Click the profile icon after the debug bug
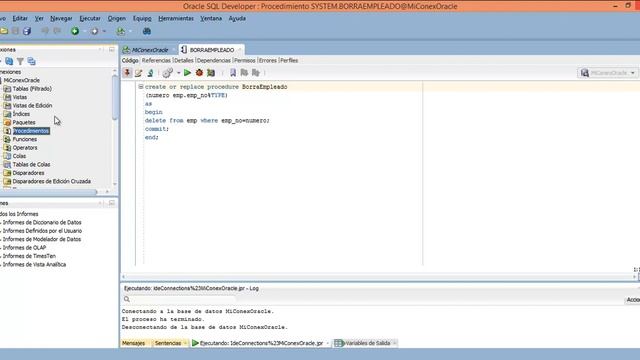This screenshot has width=640, height=360. [211, 73]
